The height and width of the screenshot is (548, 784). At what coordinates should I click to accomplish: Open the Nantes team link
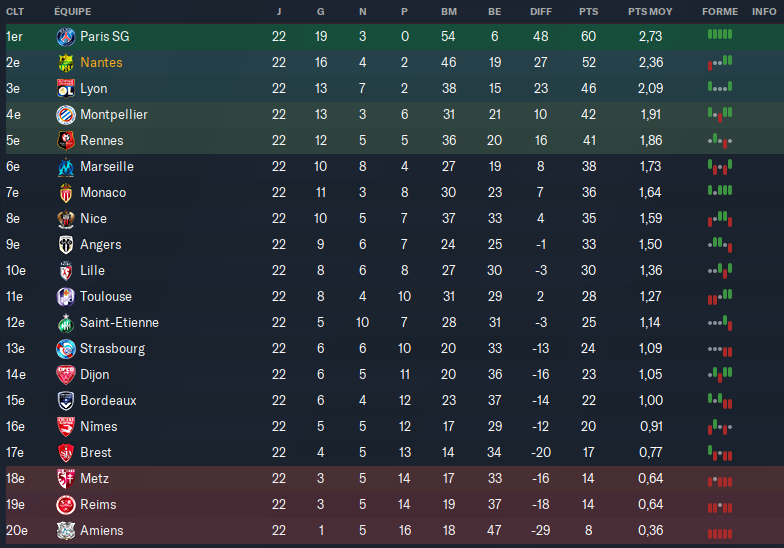coord(101,63)
